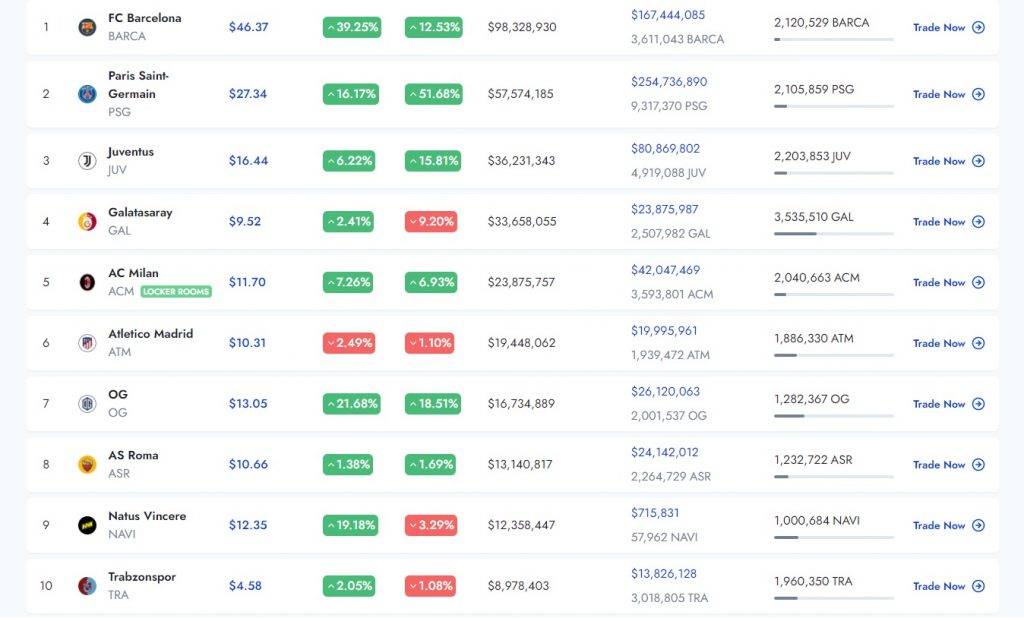Select the Natus Vincere token name

click(x=147, y=516)
